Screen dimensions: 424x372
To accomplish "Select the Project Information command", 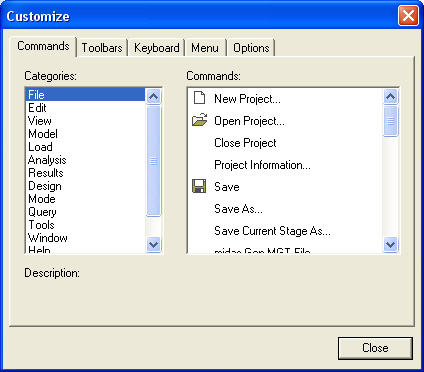I will (x=262, y=165).
